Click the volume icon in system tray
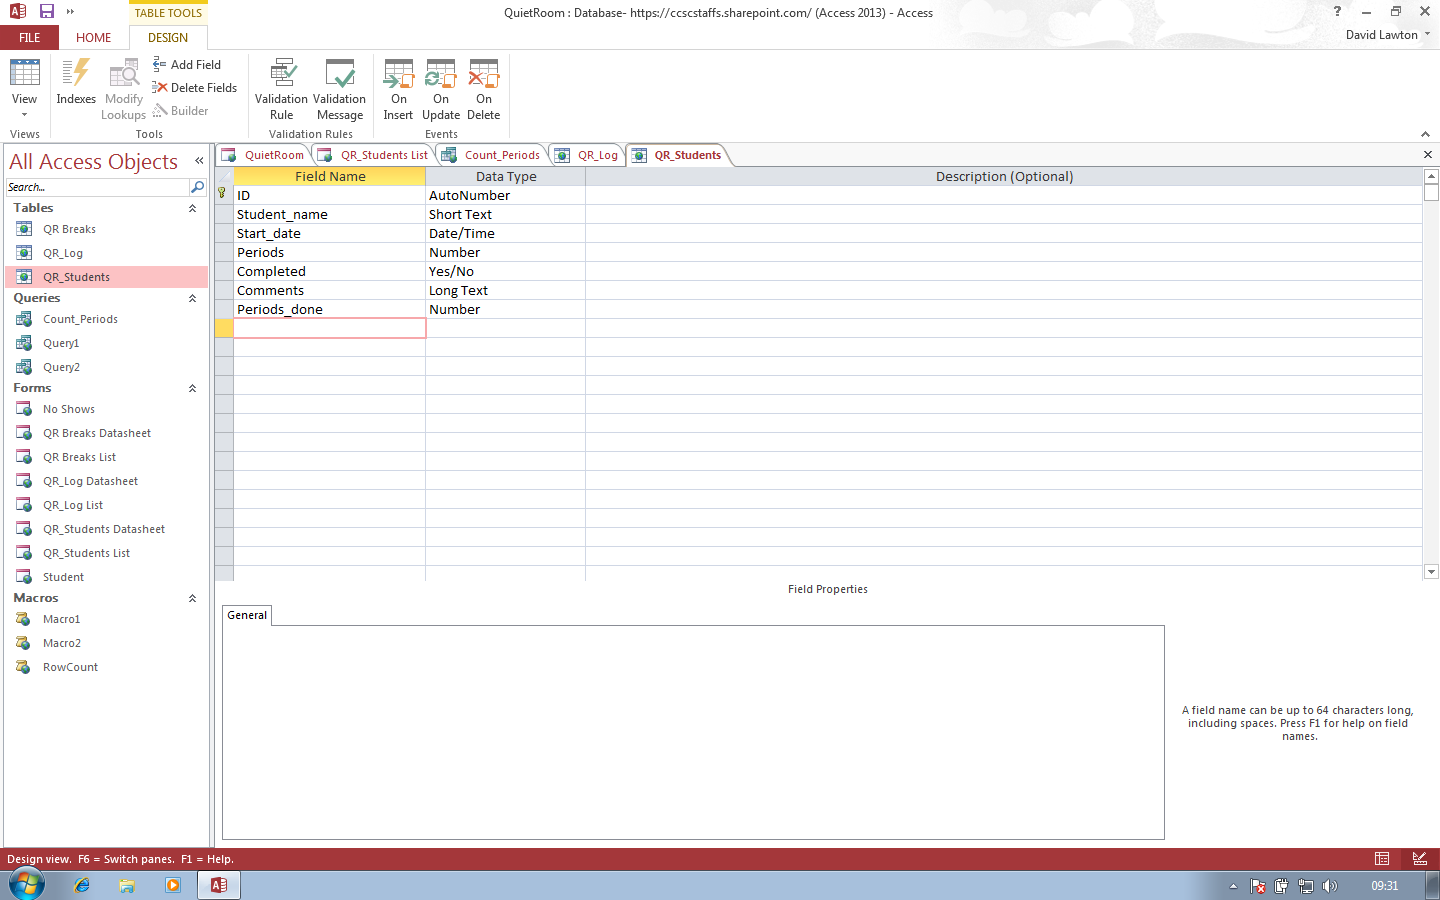 coord(1329,886)
